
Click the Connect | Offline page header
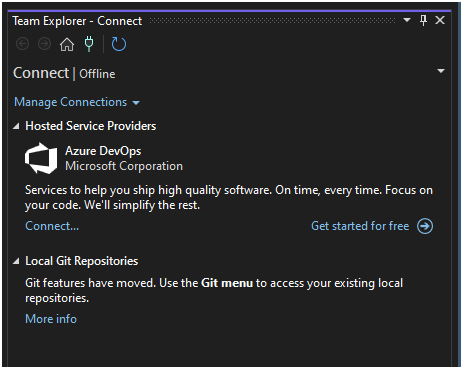[64, 73]
